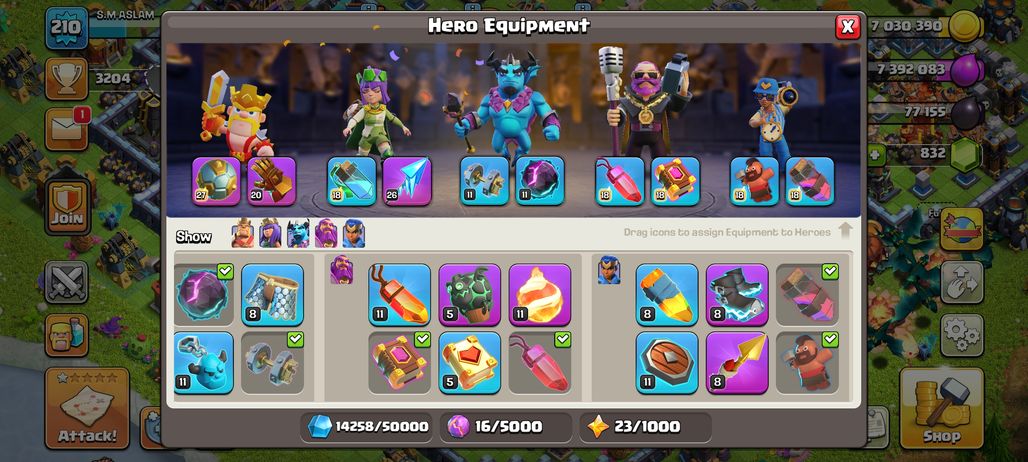Image resolution: width=1028 pixels, height=462 pixels.
Task: Choose the level 8 Electro Boots equipment
Action: coord(737,295)
